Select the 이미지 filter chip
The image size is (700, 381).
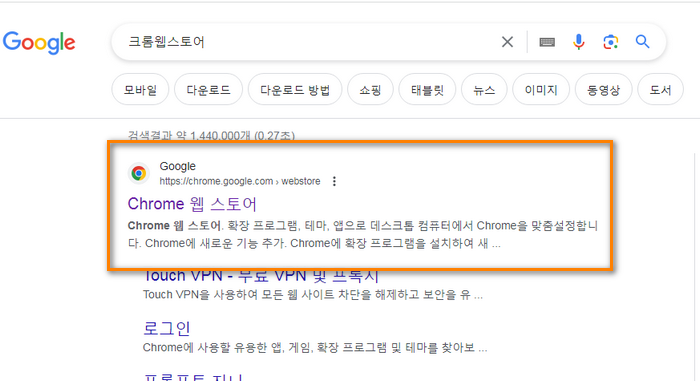[x=541, y=90]
